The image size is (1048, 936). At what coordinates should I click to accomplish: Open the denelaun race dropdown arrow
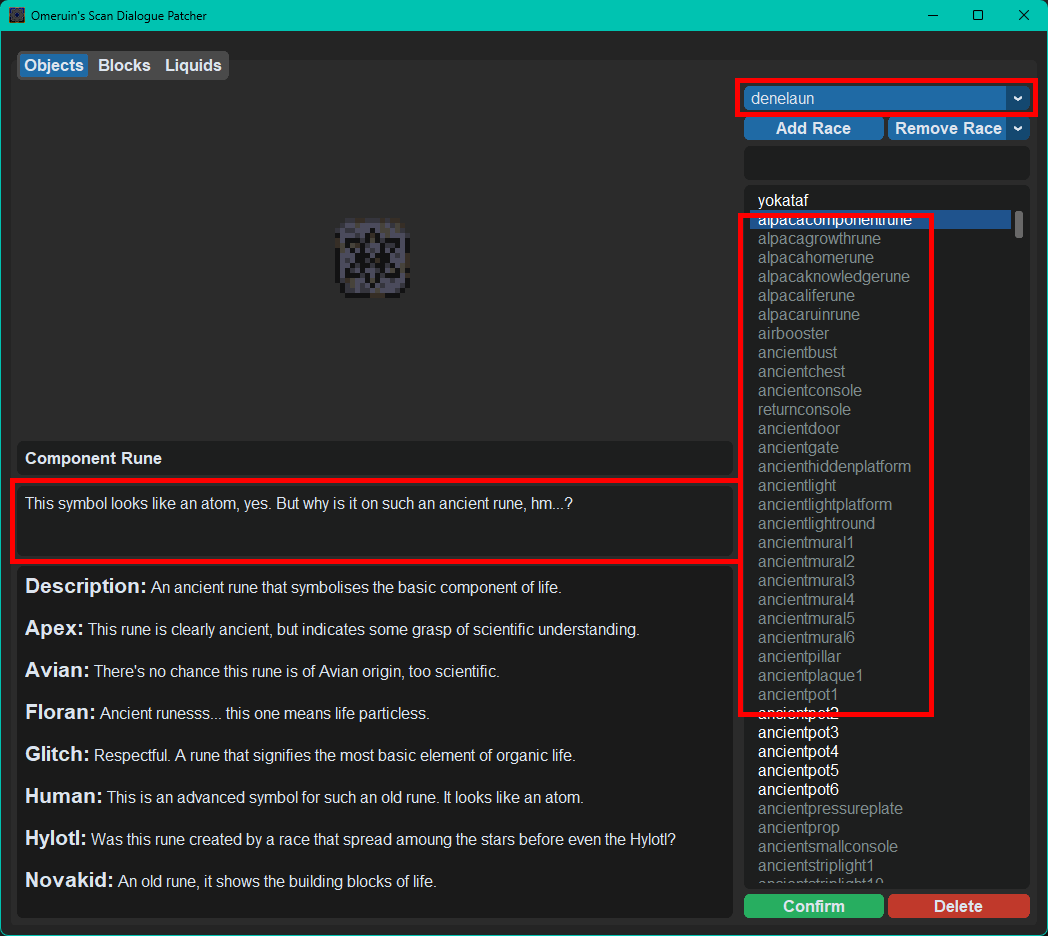[1017, 98]
